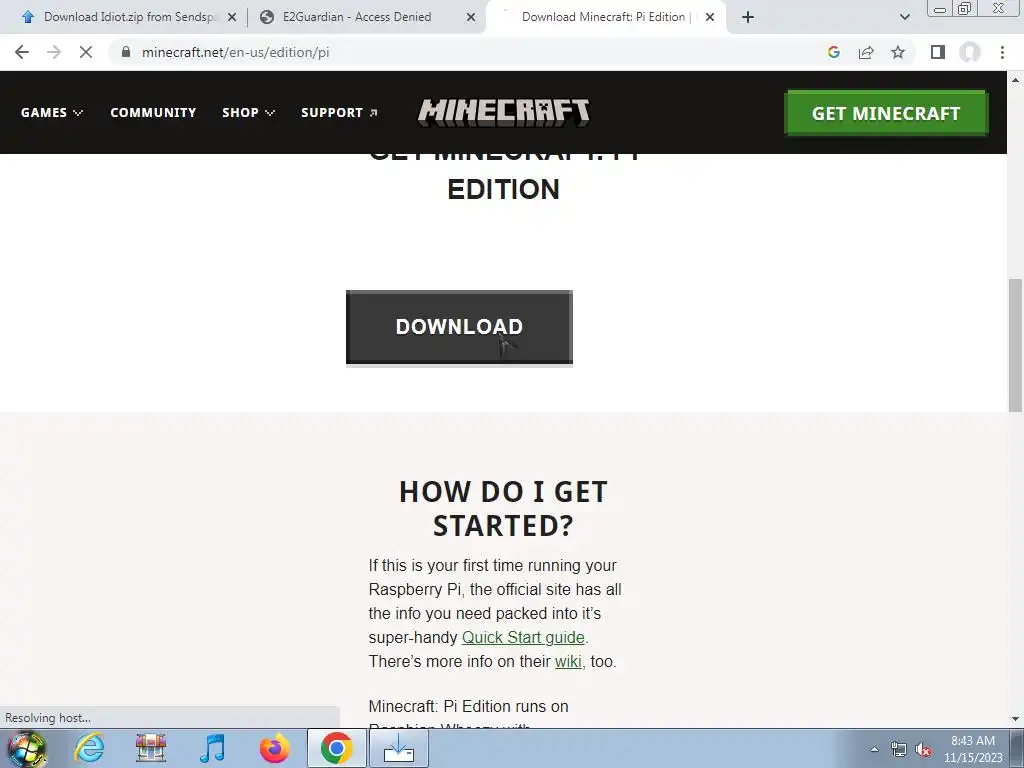
Task: Open the treasure chest taskbar app
Action: click(151, 748)
